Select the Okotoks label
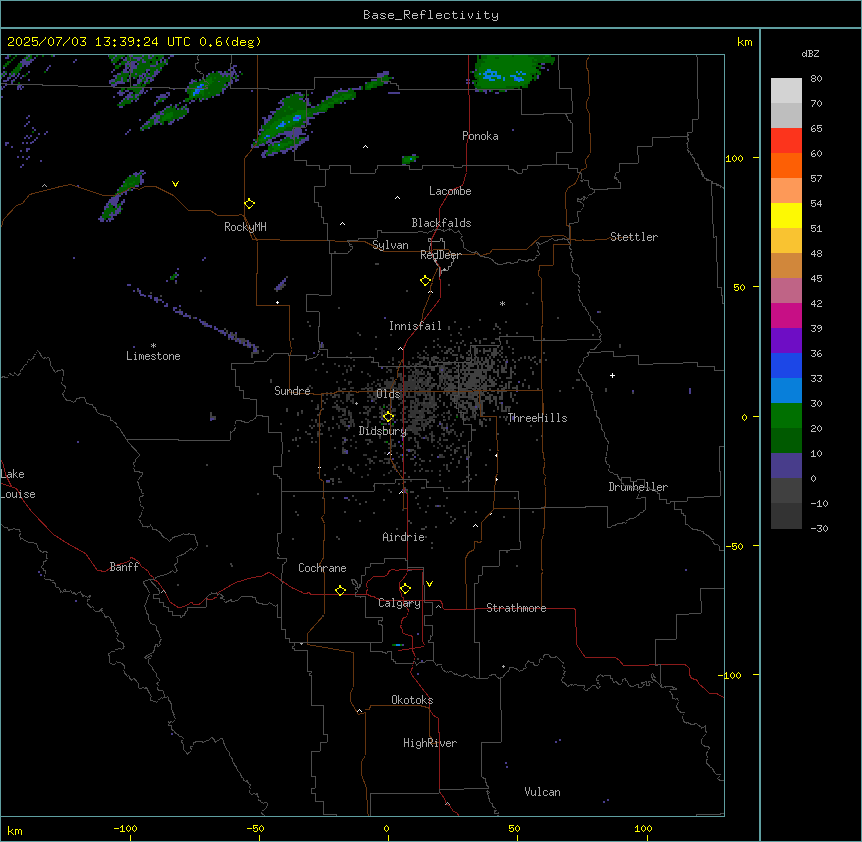The image size is (862, 842). 412,700
